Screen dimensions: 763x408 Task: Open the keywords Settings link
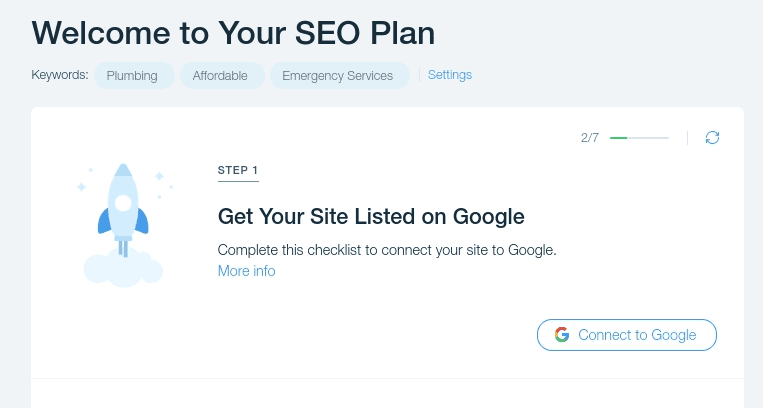450,75
